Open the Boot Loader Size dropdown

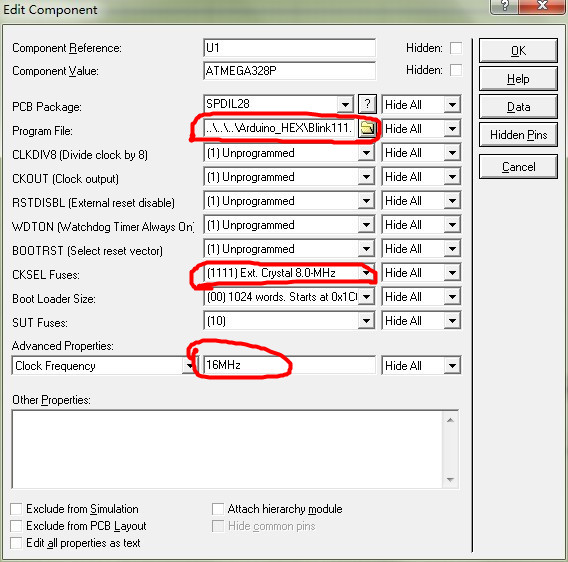click(366, 297)
